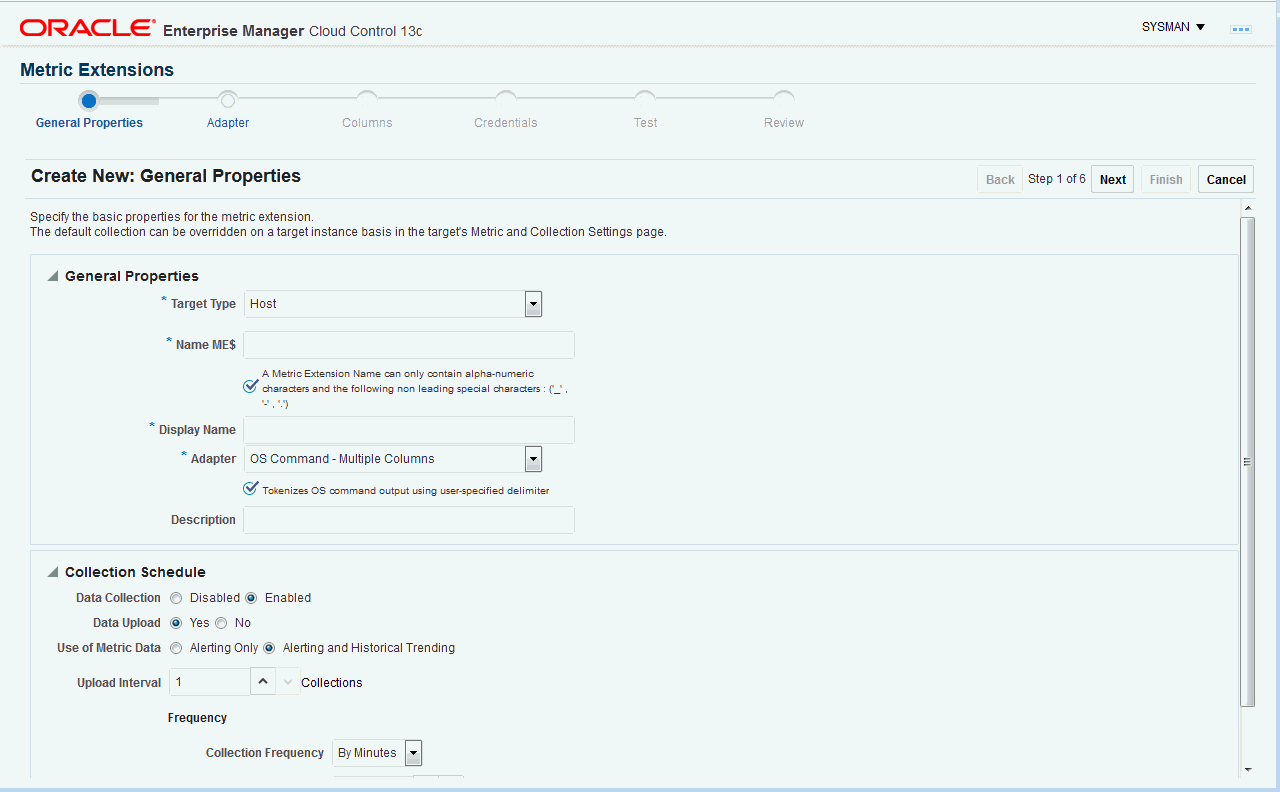
Task: Click the Metric Extensions heading
Action: click(97, 70)
